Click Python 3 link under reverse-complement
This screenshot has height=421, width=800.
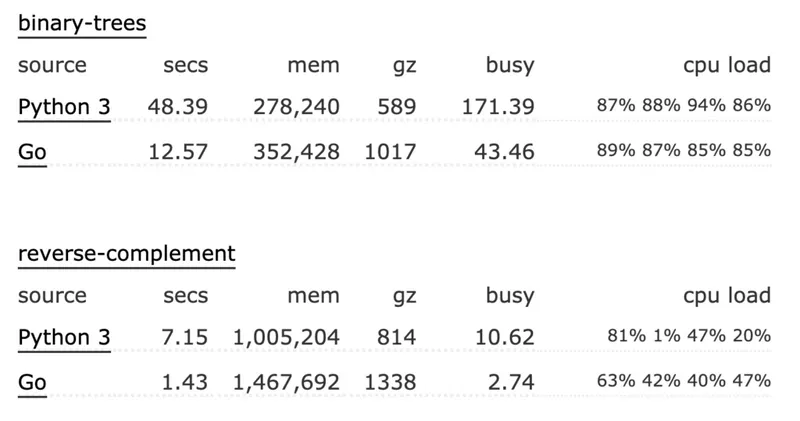coord(64,337)
